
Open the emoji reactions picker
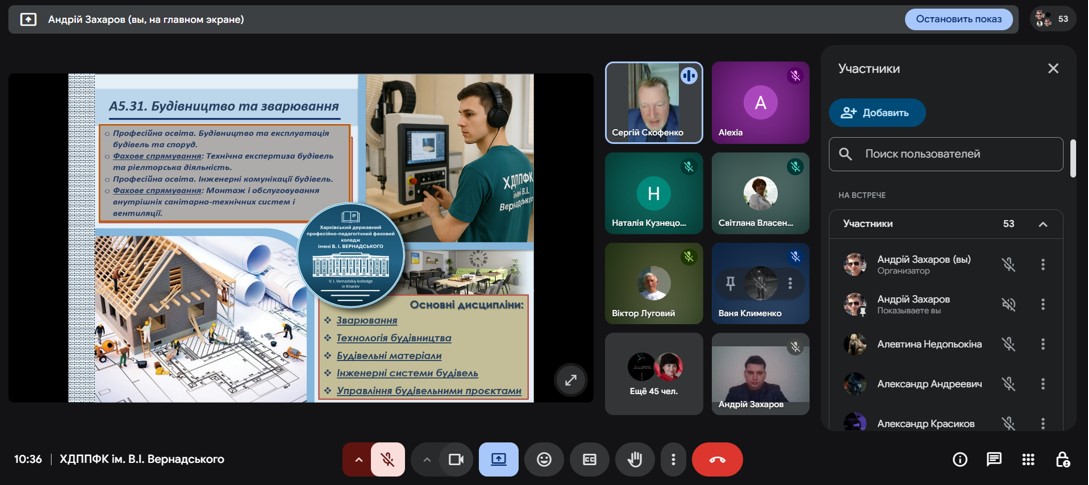point(544,459)
